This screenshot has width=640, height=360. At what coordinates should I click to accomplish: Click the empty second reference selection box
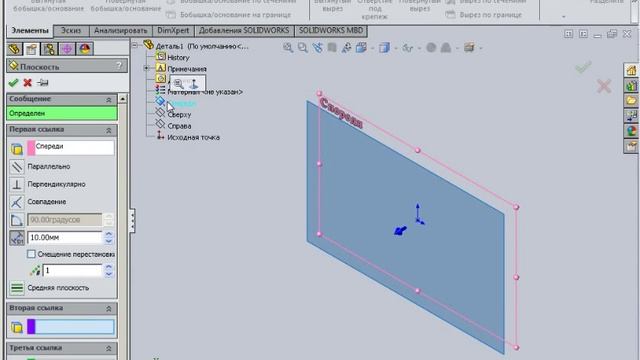point(75,327)
